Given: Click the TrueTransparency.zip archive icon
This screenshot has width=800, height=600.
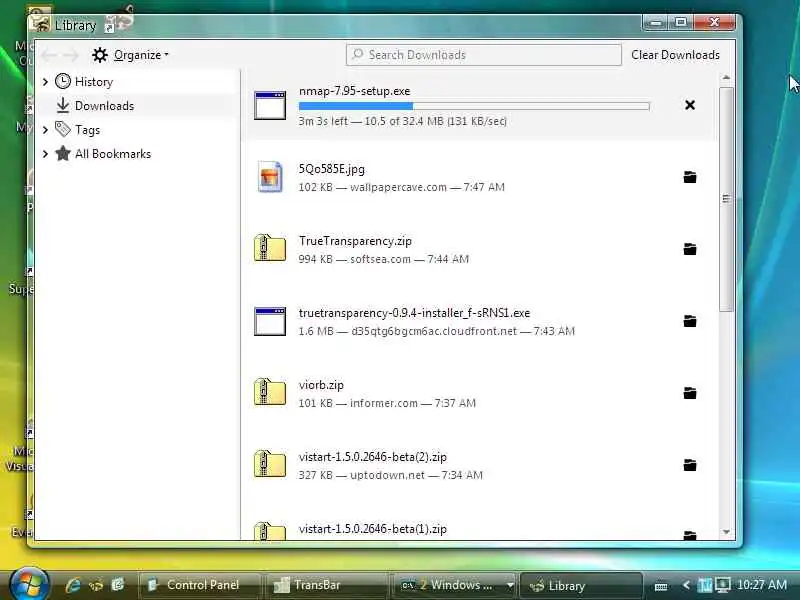Looking at the screenshot, I should [x=270, y=248].
